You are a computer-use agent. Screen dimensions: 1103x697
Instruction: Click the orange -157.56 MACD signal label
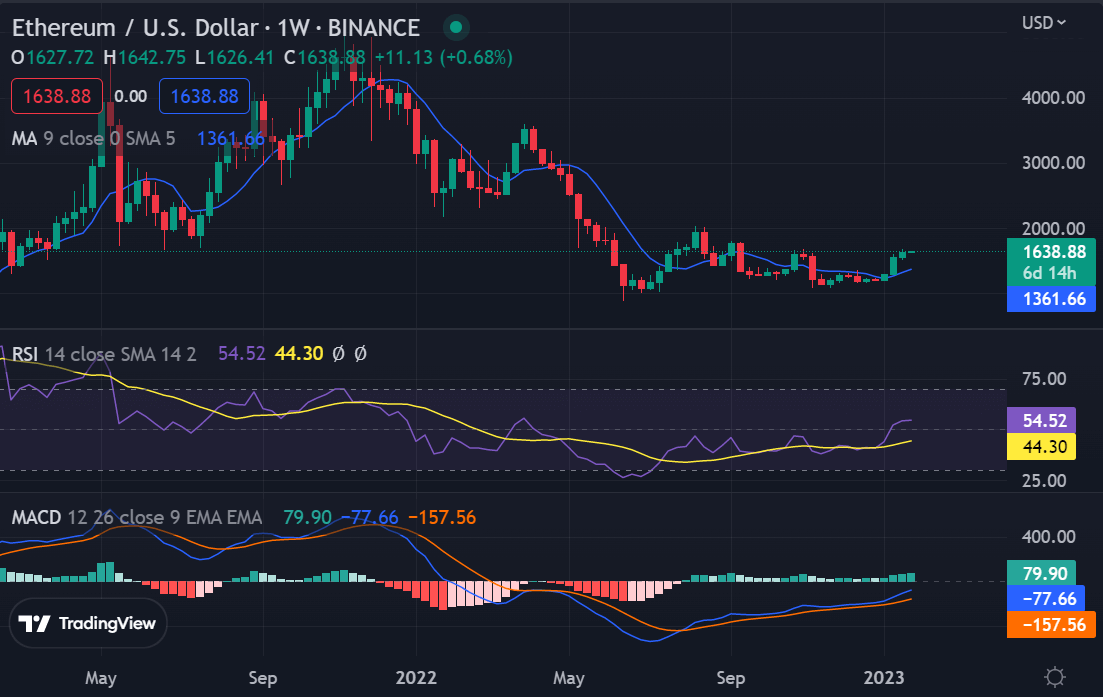pos(1051,625)
